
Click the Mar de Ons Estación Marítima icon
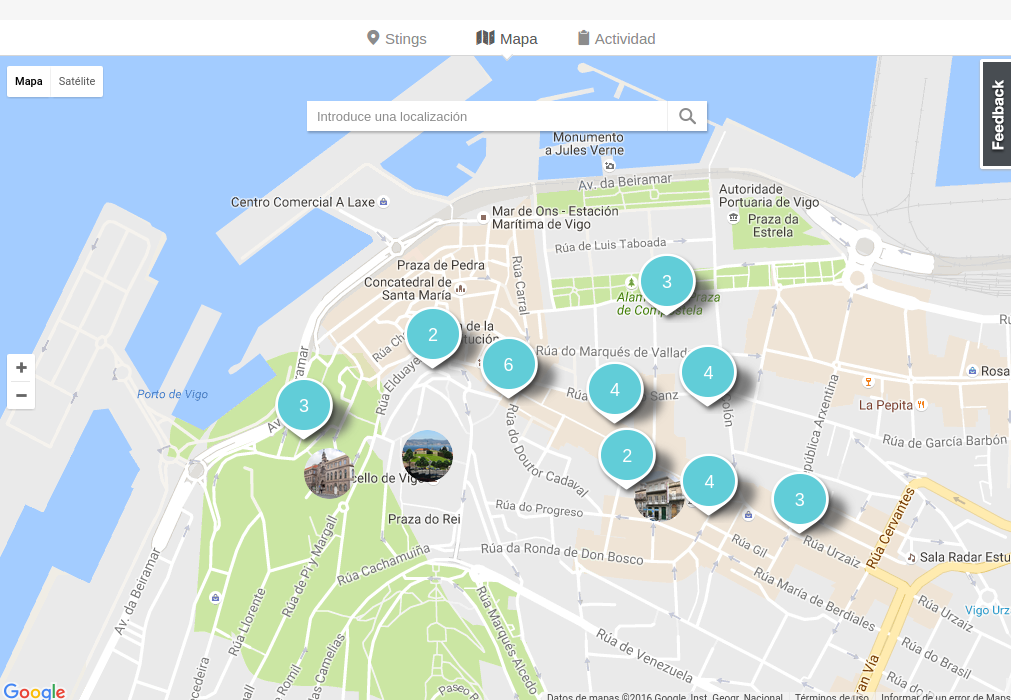(483, 218)
